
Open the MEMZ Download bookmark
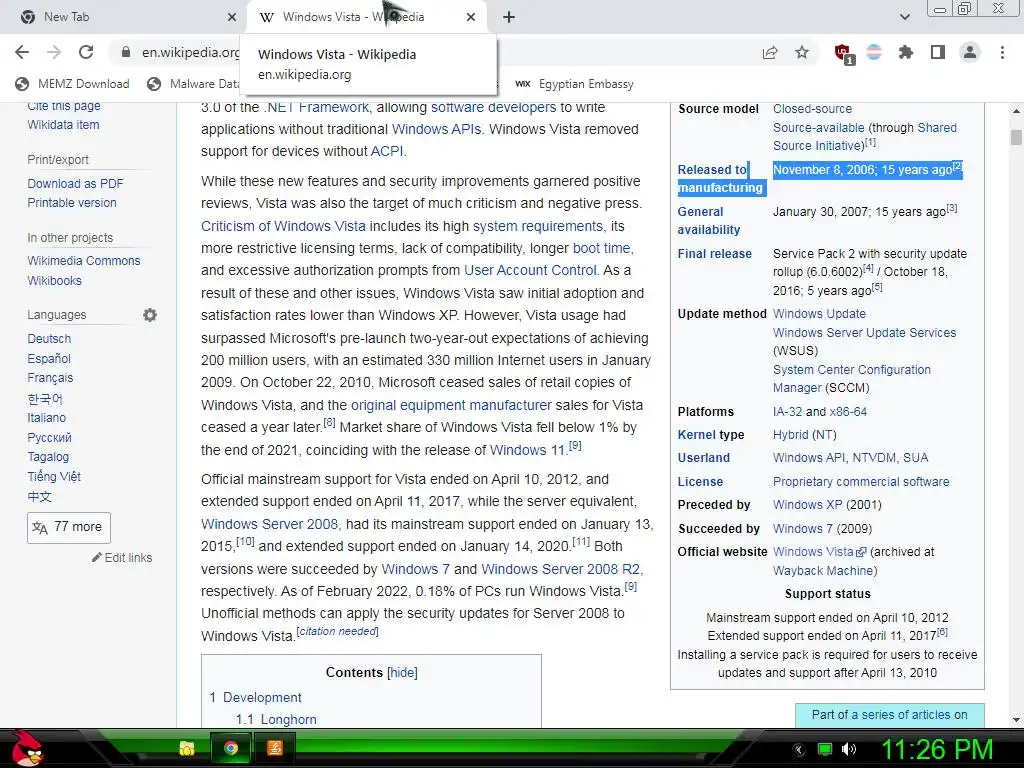coord(72,84)
